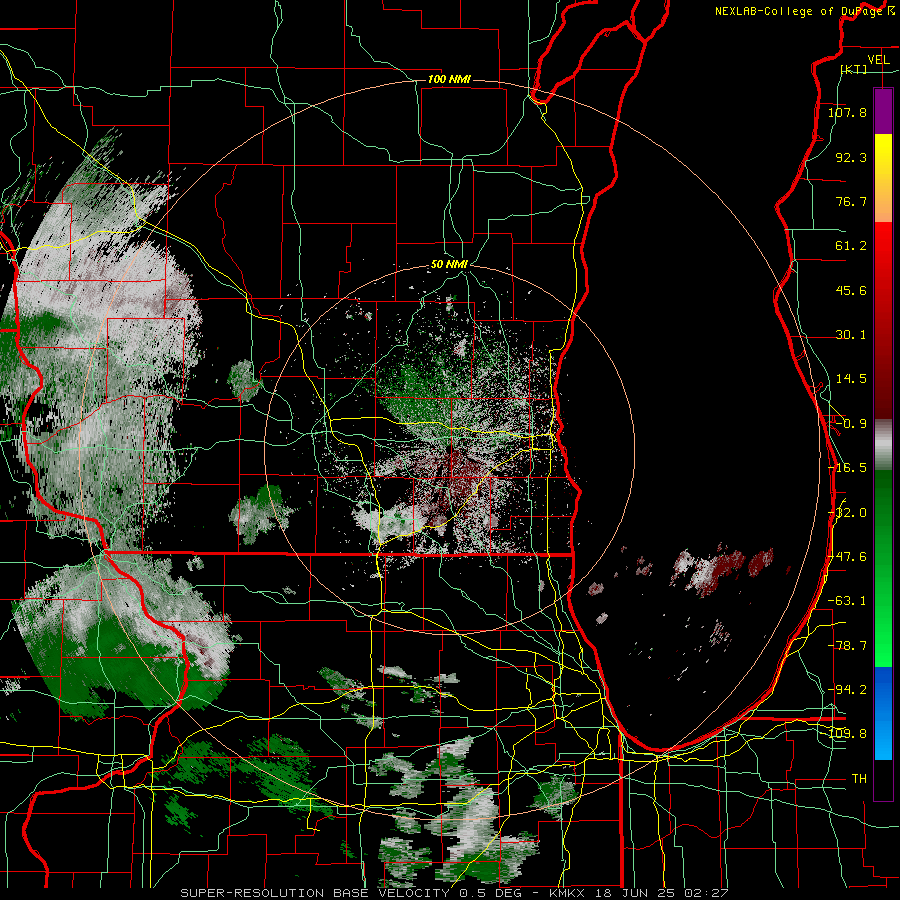This screenshot has height=900, width=900.
Task: Click the purple segment of velocity color bar
Action: (x=883, y=111)
